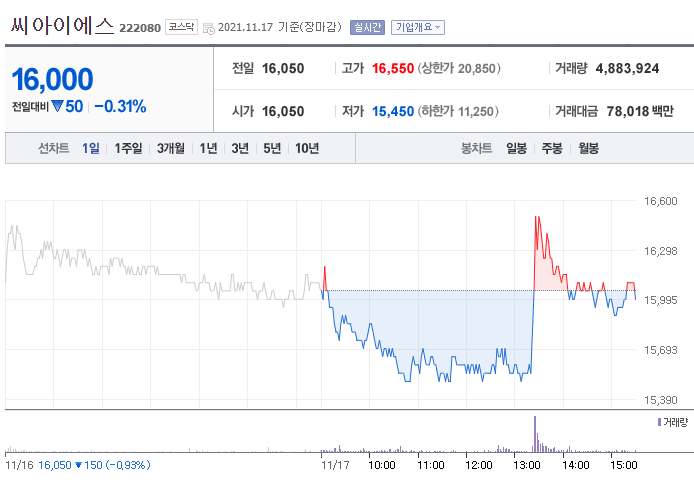Click the 상한가 20,850 text
The image size is (694, 483).
click(459, 68)
